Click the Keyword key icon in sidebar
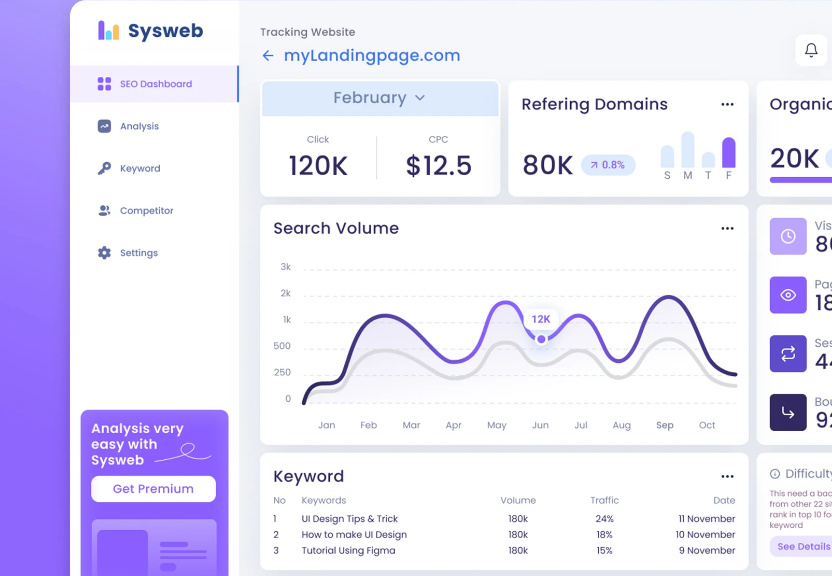Image resolution: width=832 pixels, height=576 pixels. [x=104, y=169]
